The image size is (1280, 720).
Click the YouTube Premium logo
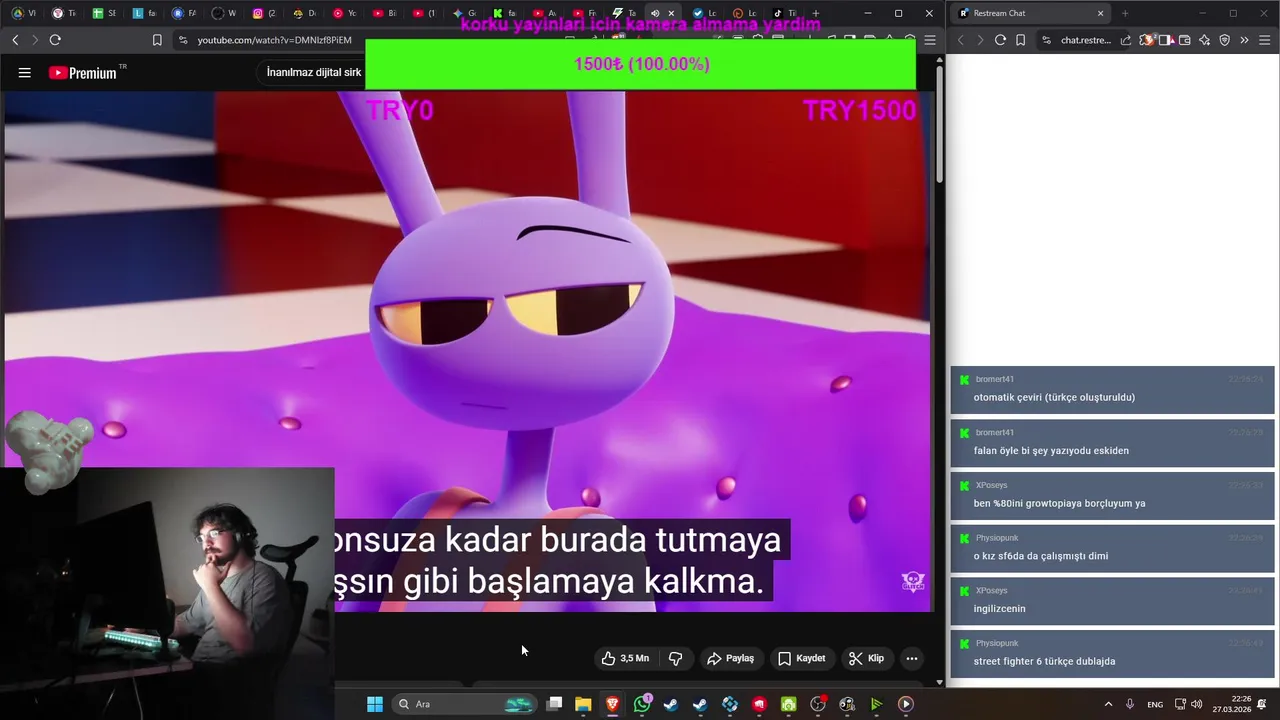tap(84, 73)
